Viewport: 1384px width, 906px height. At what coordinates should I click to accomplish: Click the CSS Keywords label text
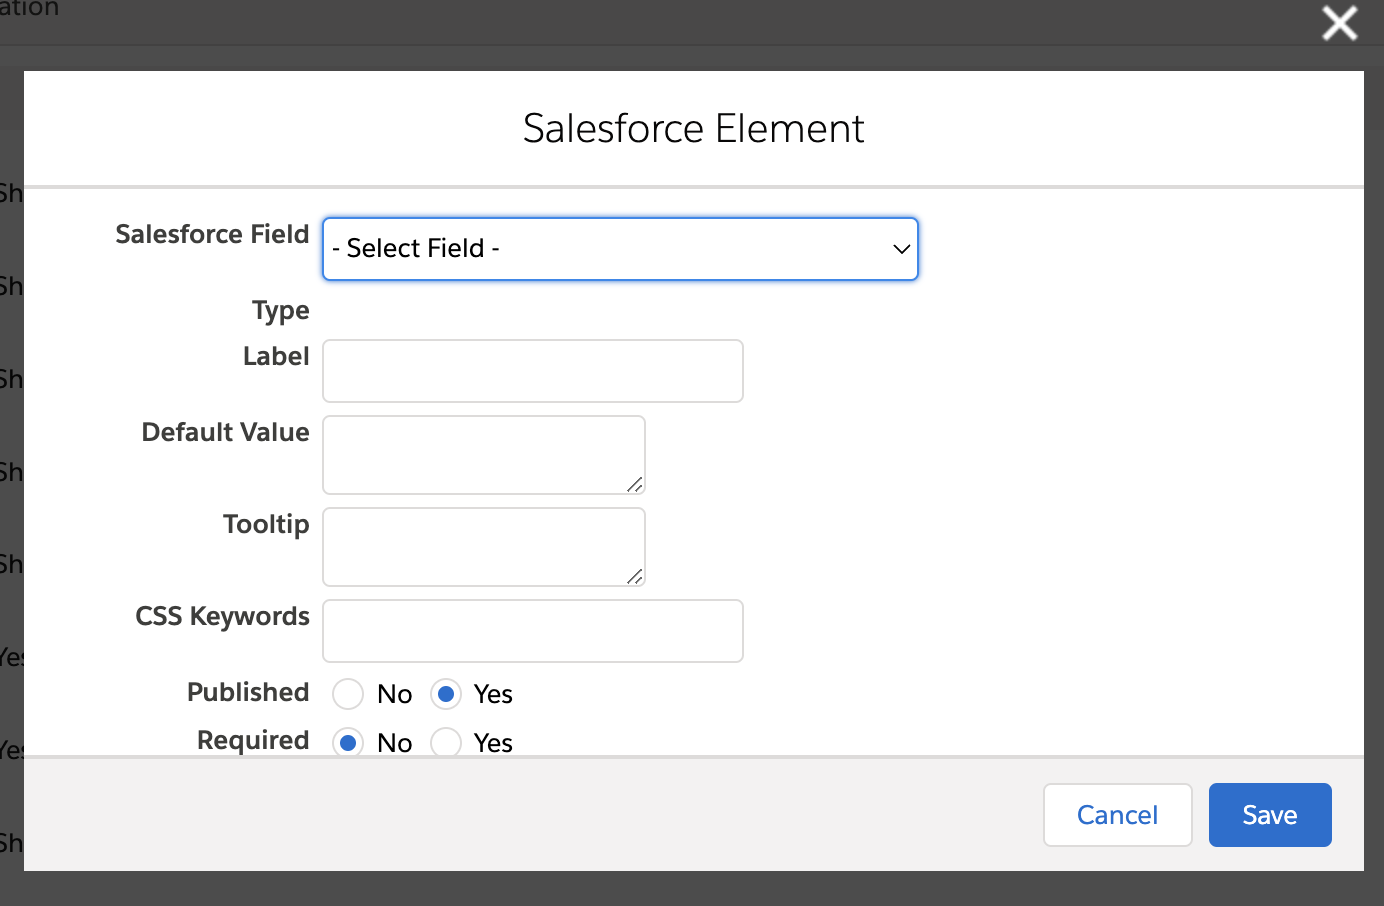click(x=223, y=617)
